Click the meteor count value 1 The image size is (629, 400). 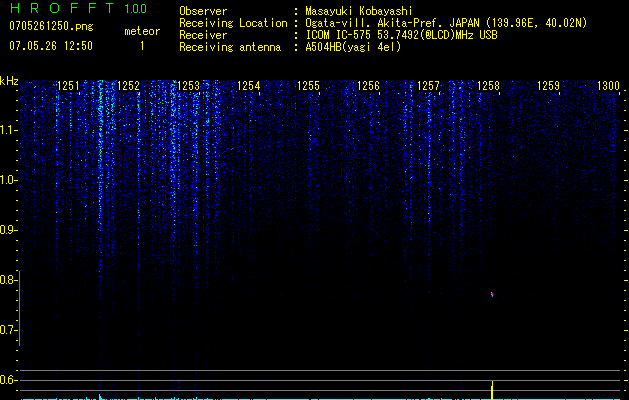142,46
